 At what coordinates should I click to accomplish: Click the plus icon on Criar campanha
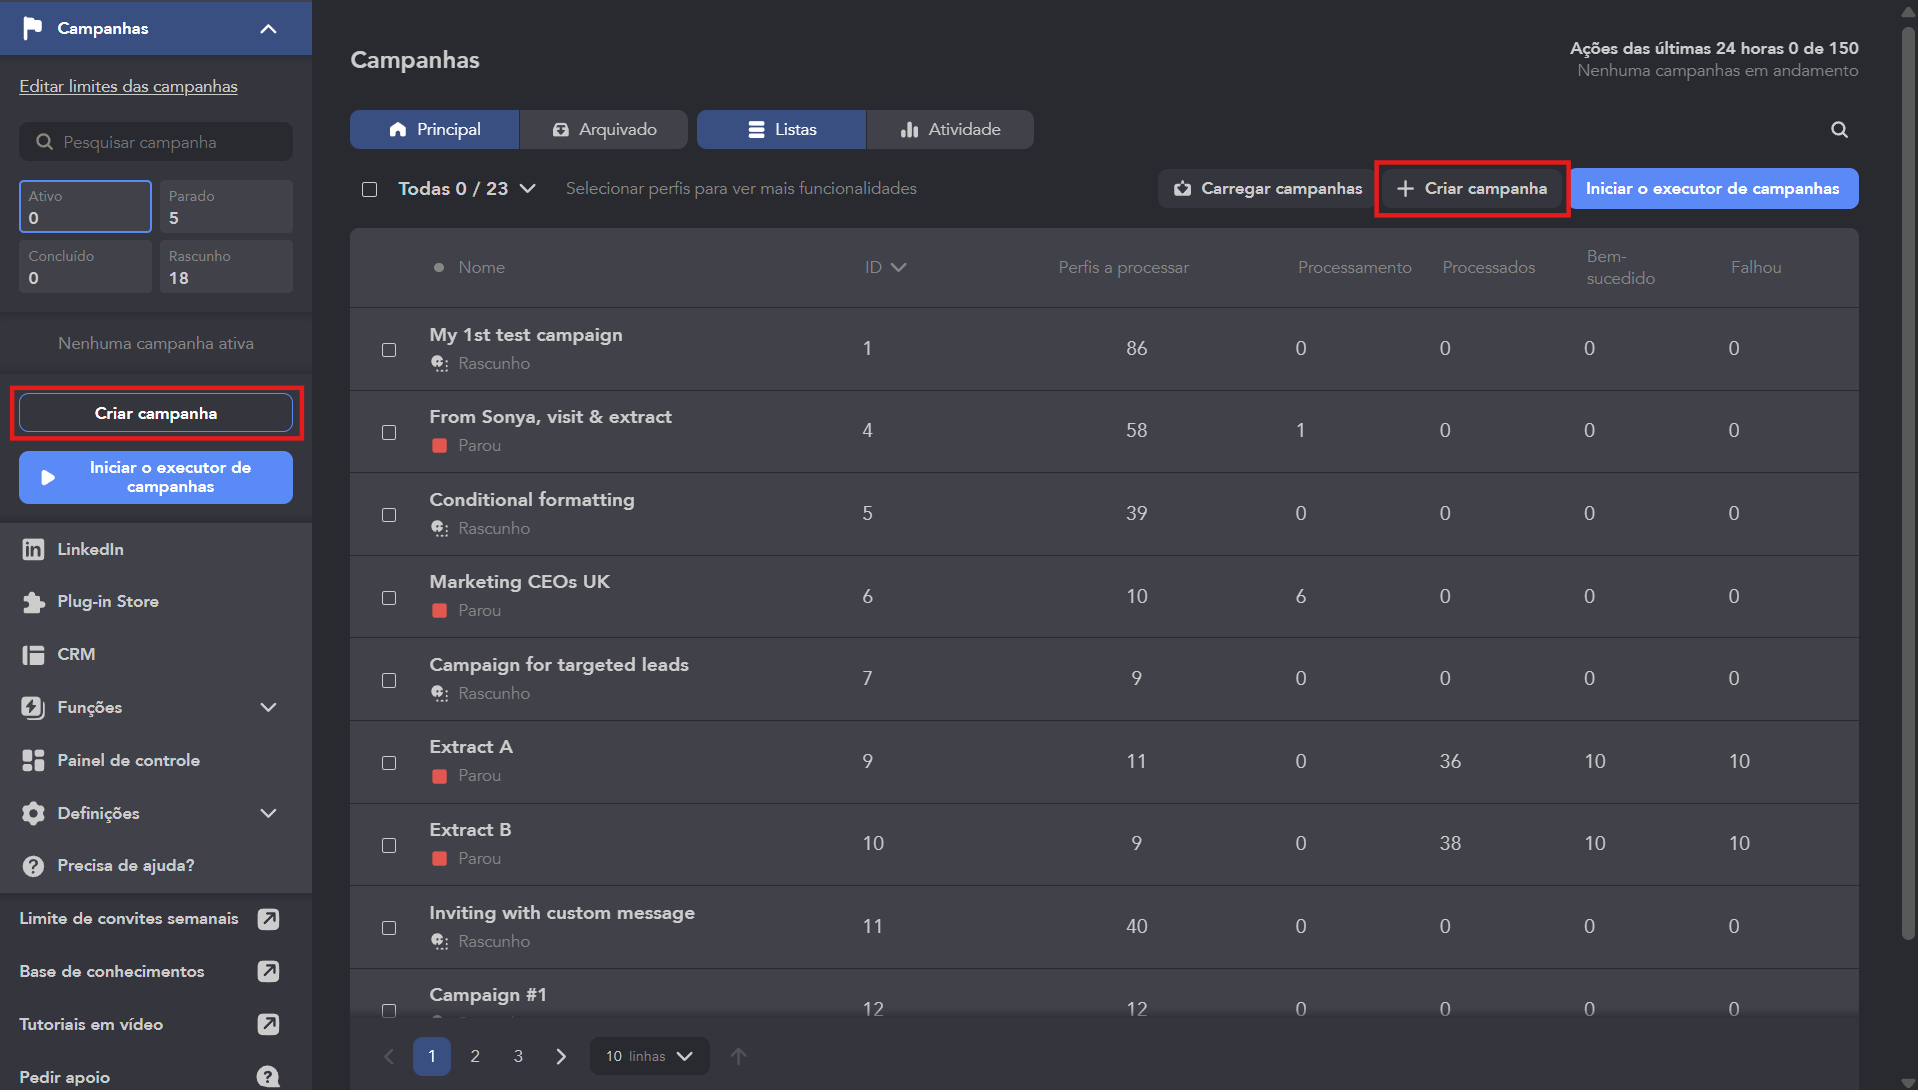[x=1405, y=188]
